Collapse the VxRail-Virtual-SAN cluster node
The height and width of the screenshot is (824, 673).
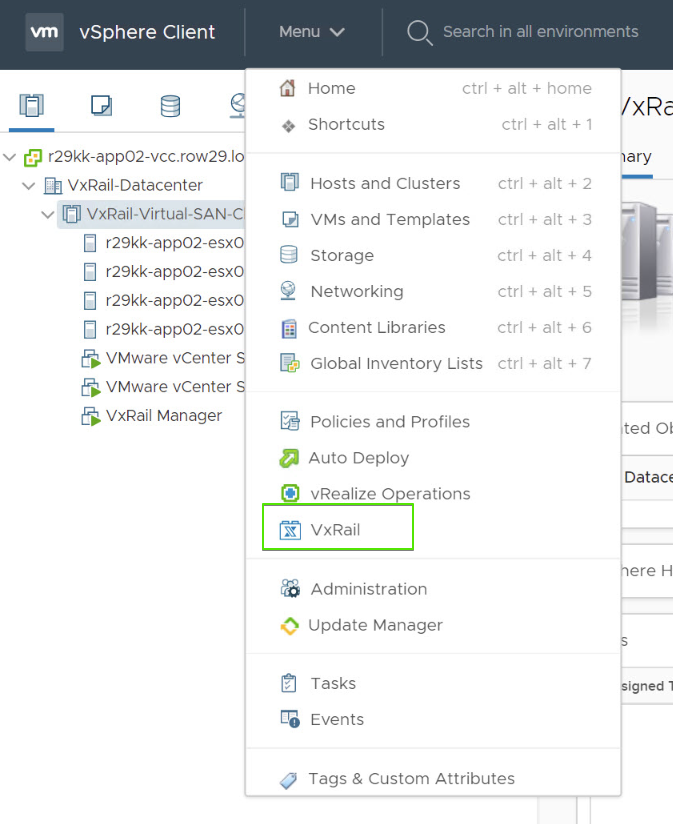pos(47,214)
